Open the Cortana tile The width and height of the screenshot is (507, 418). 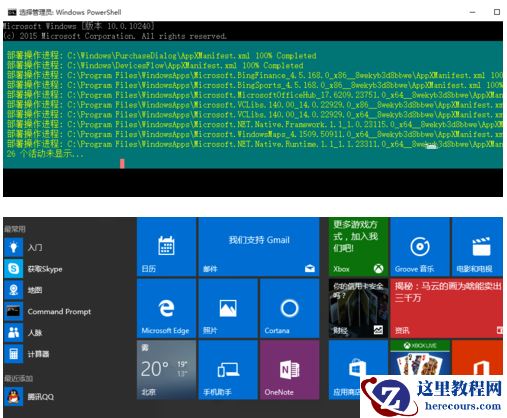[289, 308]
